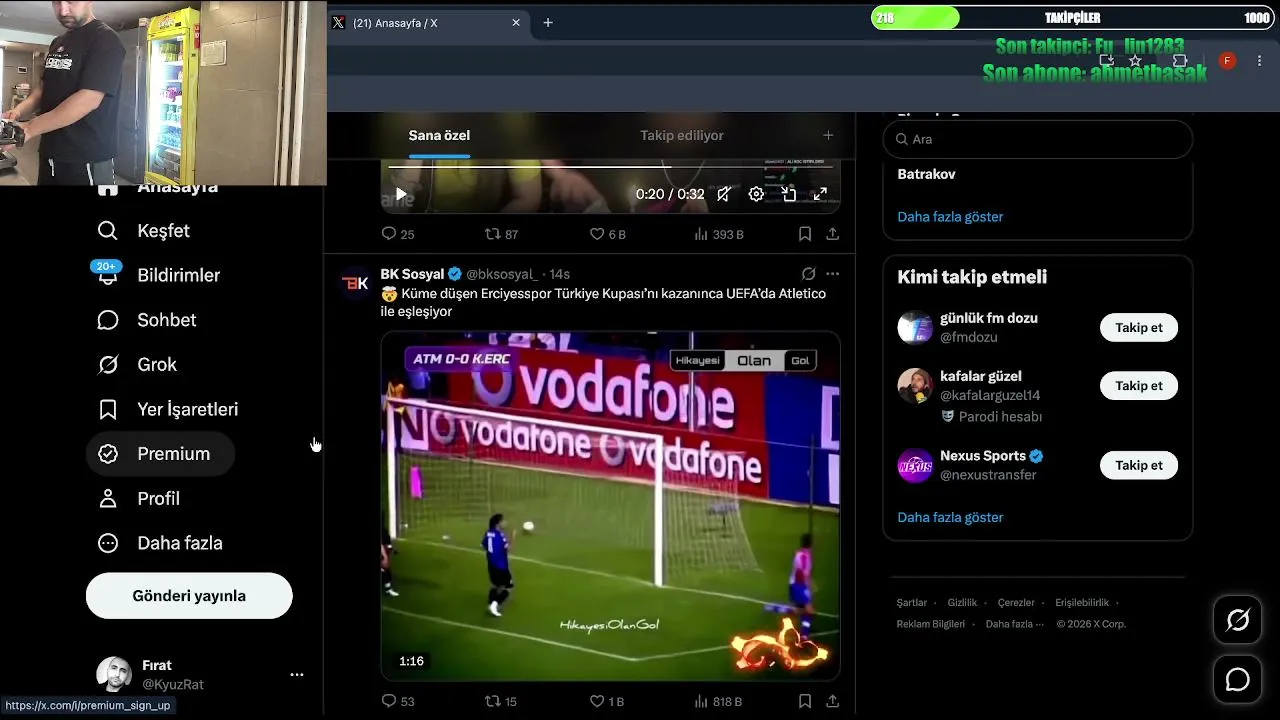This screenshot has width=1280, height=720.
Task: Open Bildirimler notifications page
Action: [x=159, y=275]
